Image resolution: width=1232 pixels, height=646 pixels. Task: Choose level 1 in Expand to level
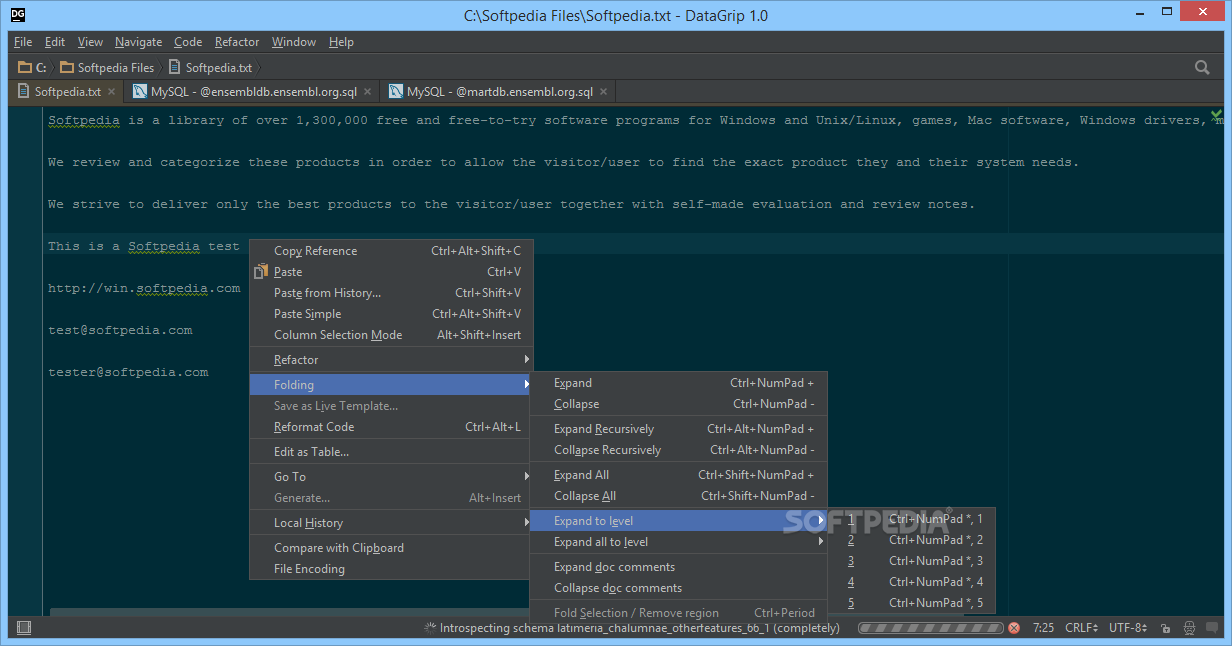(x=912, y=519)
